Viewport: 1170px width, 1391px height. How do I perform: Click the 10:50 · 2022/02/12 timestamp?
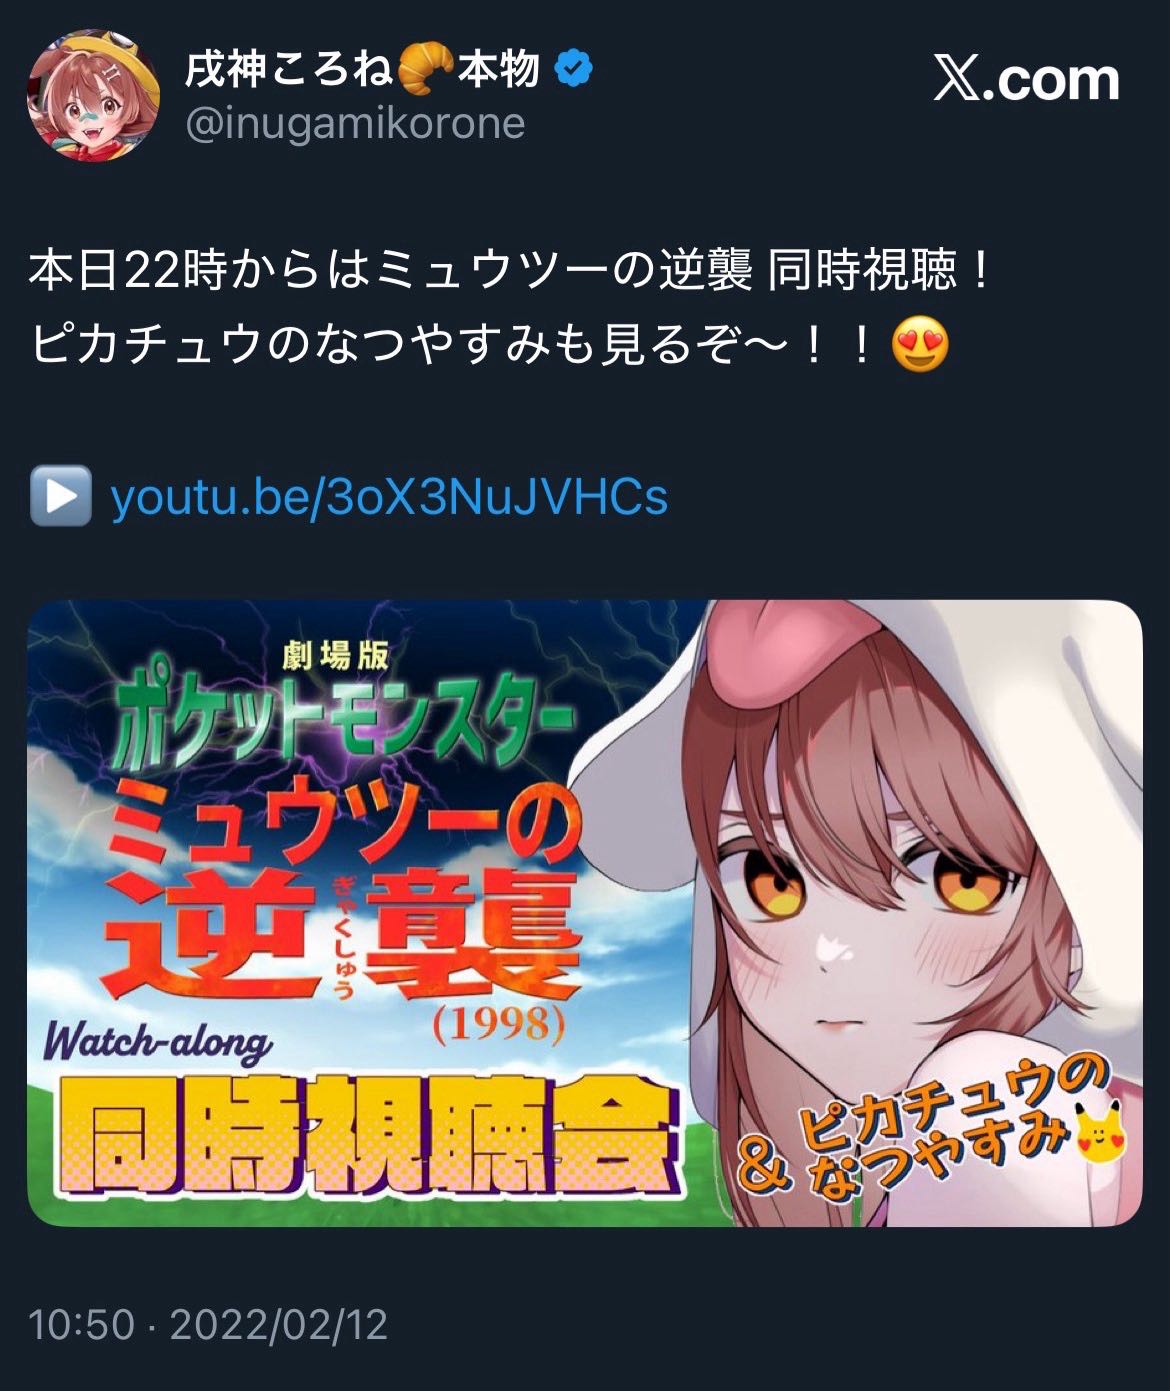click(x=208, y=1324)
